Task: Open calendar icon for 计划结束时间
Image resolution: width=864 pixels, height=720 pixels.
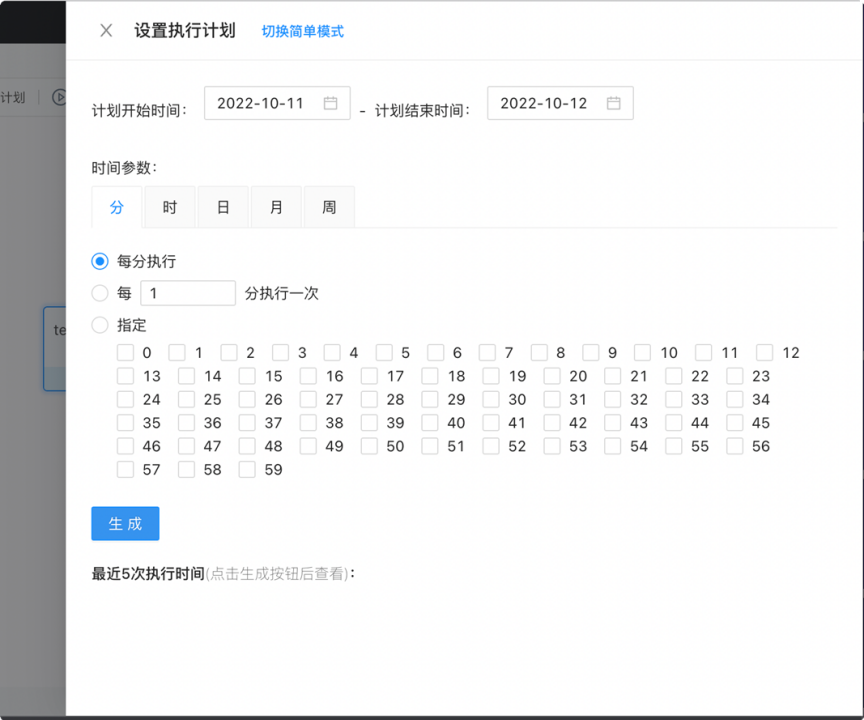Action: pyautogui.click(x=613, y=103)
